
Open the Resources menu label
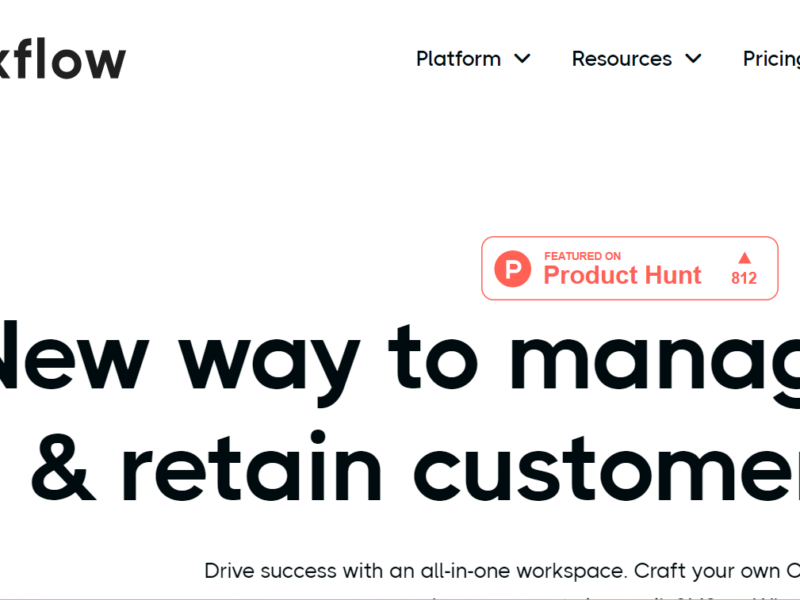tap(621, 59)
